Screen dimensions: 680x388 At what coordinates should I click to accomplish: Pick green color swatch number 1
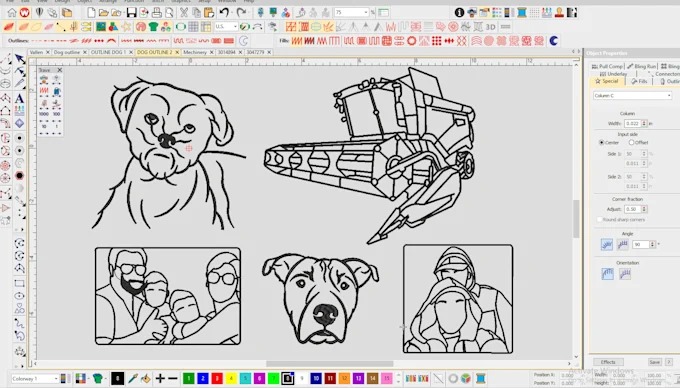(189, 378)
